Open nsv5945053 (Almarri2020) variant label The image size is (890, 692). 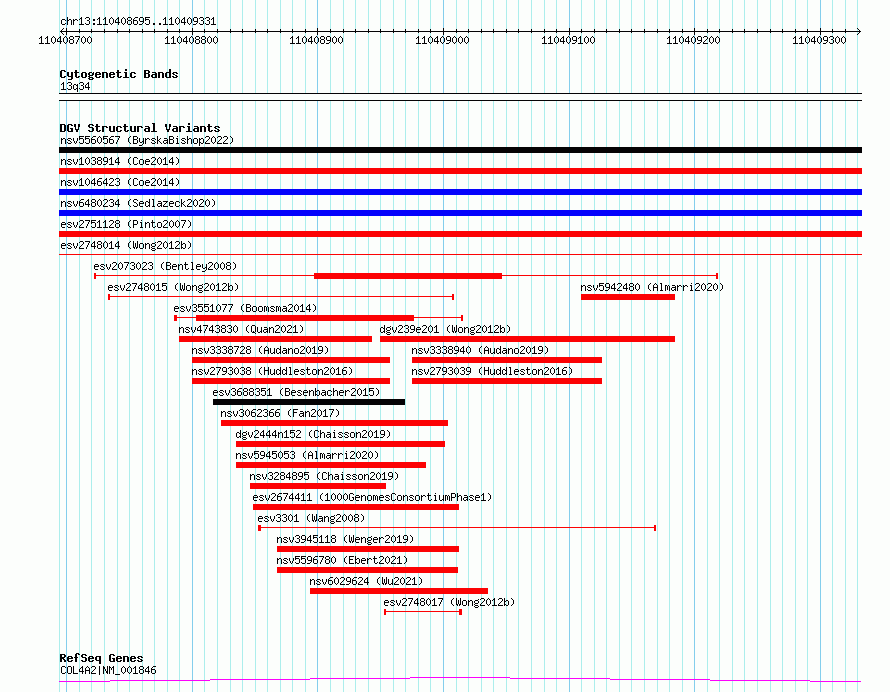coord(307,455)
